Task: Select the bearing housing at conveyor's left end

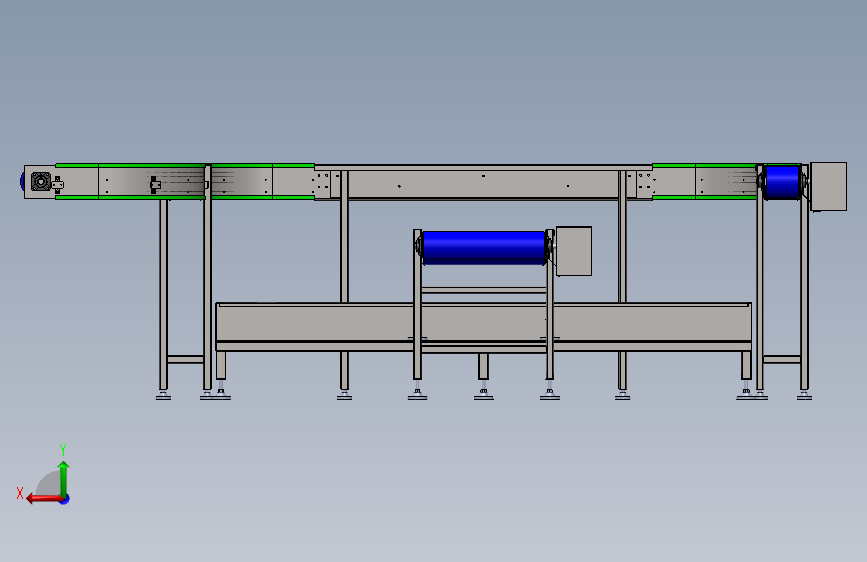Action: pos(41,181)
